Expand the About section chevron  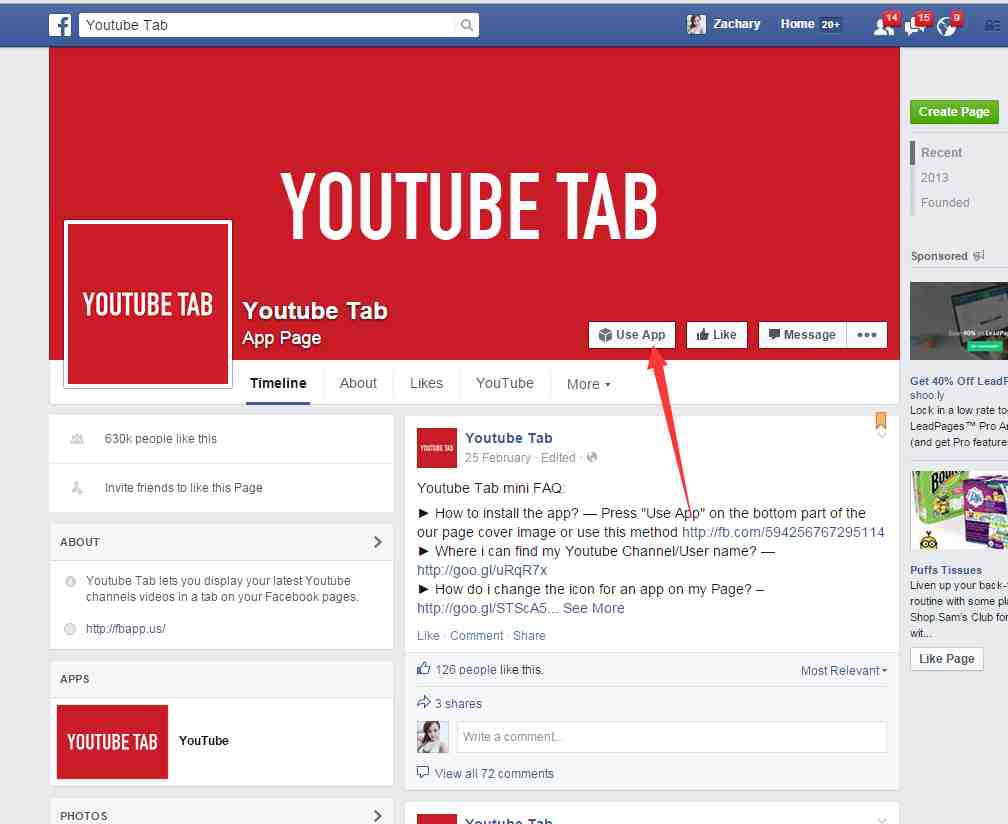pos(377,542)
